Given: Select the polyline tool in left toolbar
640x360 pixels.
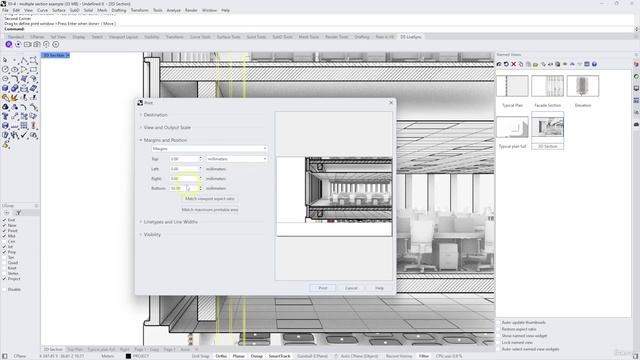Looking at the screenshot, I should click(x=24, y=60).
